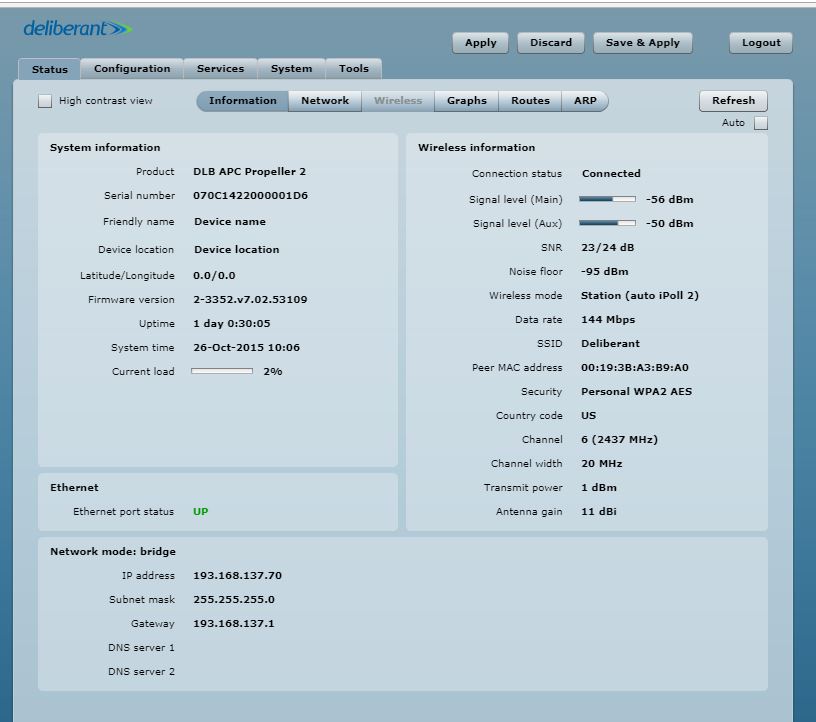
Task: Go to the System tab
Action: tap(291, 69)
